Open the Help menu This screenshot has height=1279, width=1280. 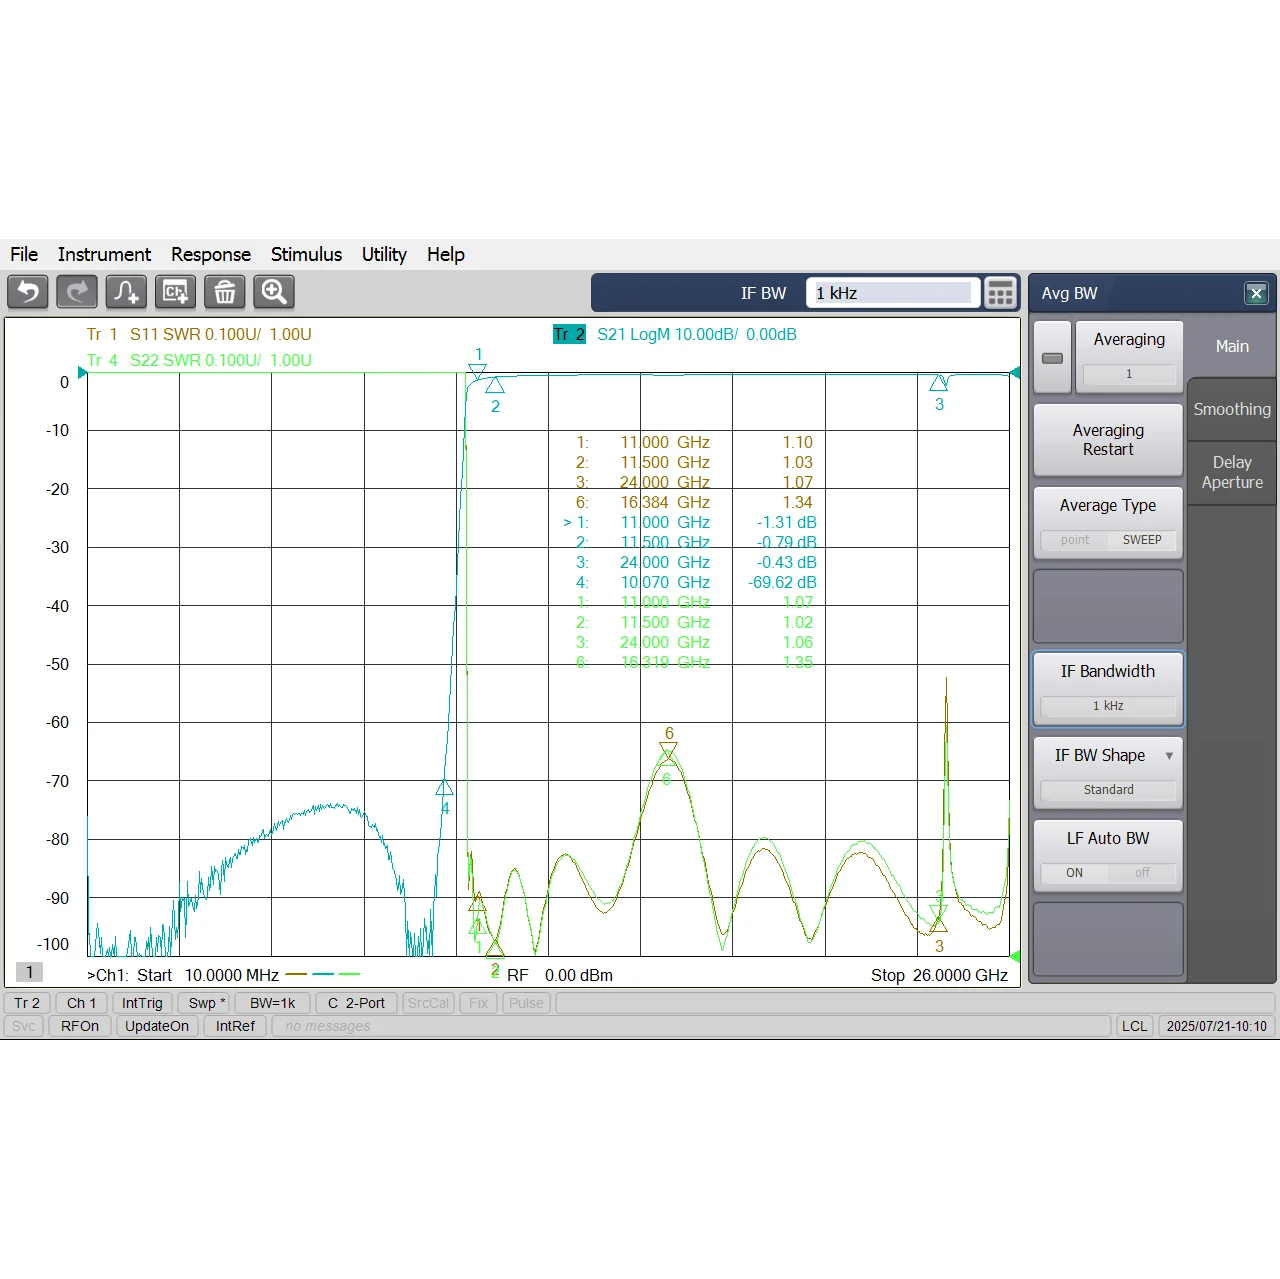point(446,254)
